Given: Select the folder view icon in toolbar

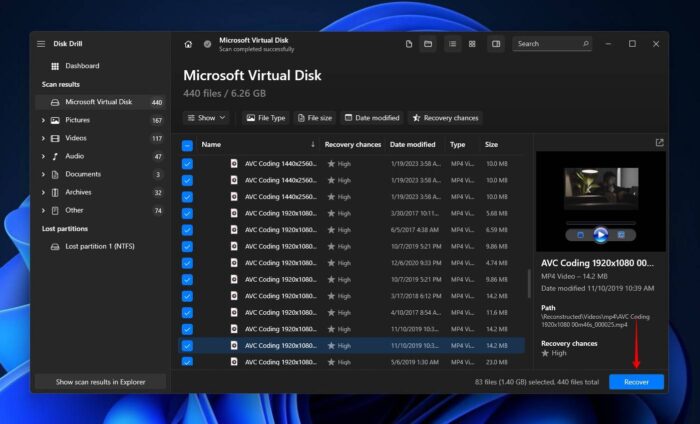Looking at the screenshot, I should tap(428, 44).
